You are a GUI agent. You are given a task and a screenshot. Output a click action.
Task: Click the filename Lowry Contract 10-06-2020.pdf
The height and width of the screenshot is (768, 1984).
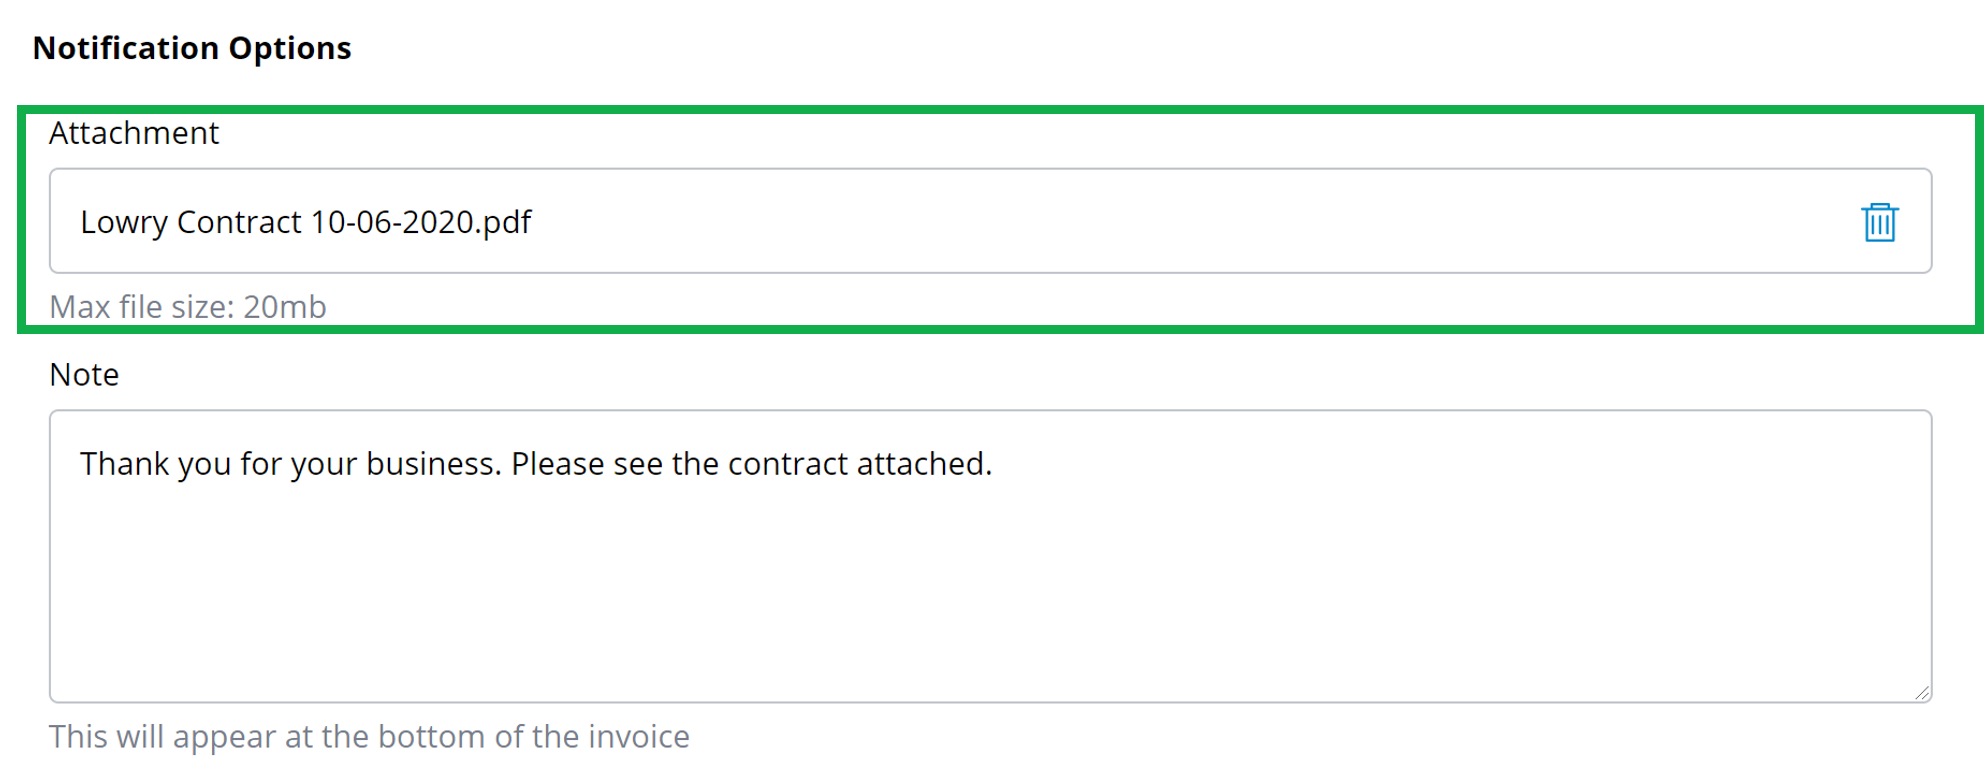coord(307,222)
